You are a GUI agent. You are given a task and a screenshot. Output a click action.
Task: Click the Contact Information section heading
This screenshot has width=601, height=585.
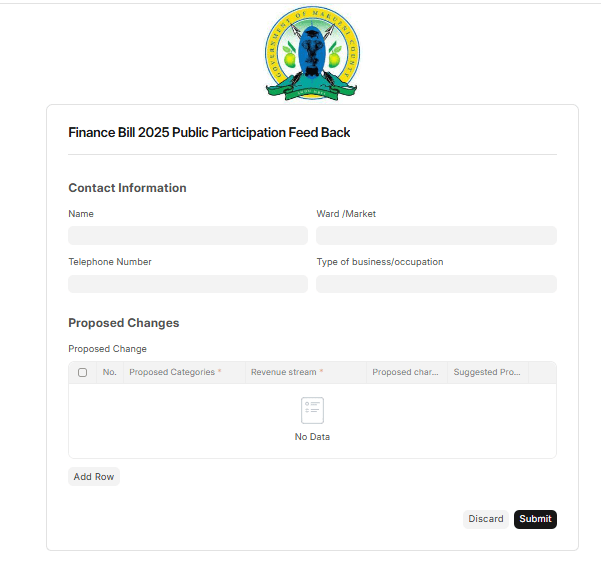click(x=127, y=188)
